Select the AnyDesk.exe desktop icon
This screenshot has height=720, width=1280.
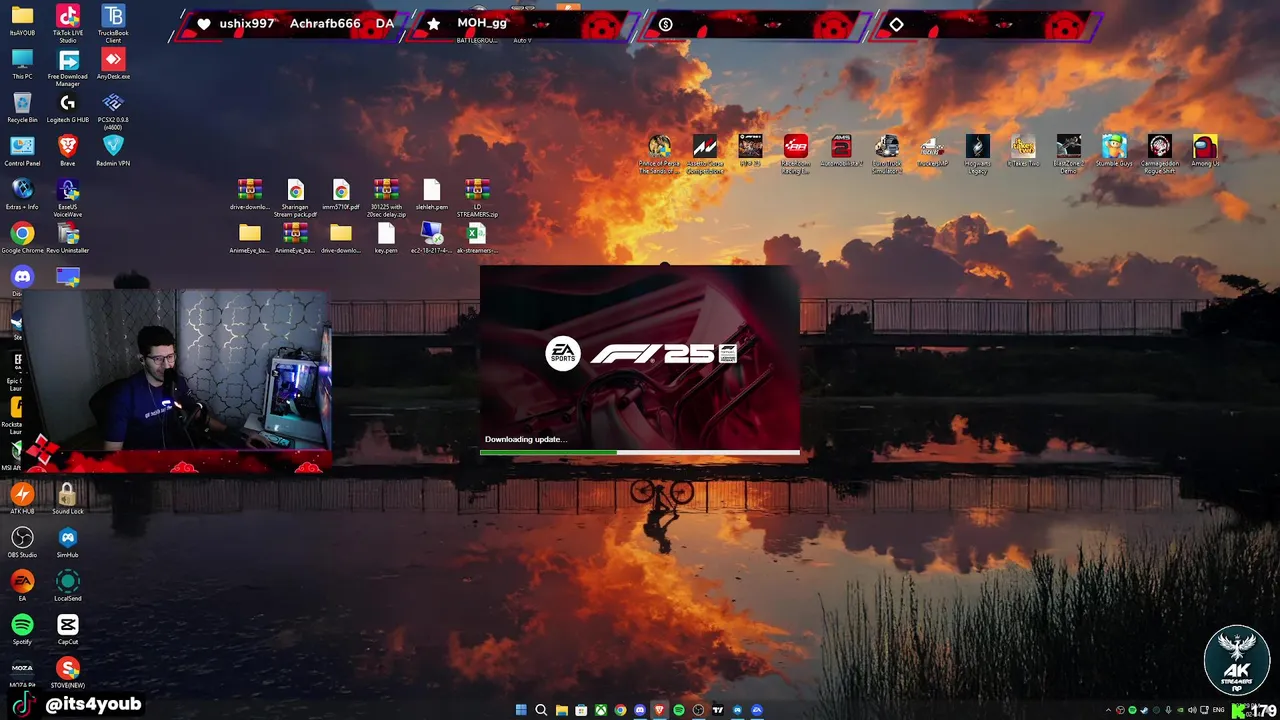(113, 64)
